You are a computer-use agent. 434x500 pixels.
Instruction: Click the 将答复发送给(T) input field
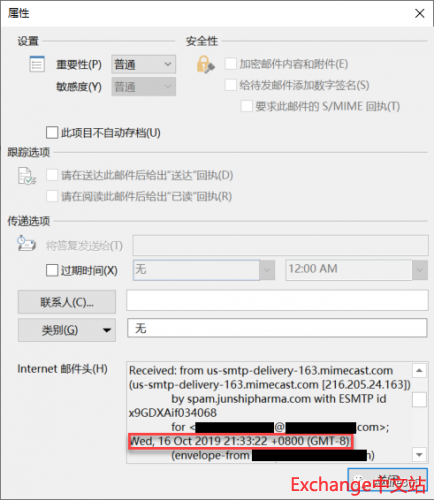[x=281, y=245]
